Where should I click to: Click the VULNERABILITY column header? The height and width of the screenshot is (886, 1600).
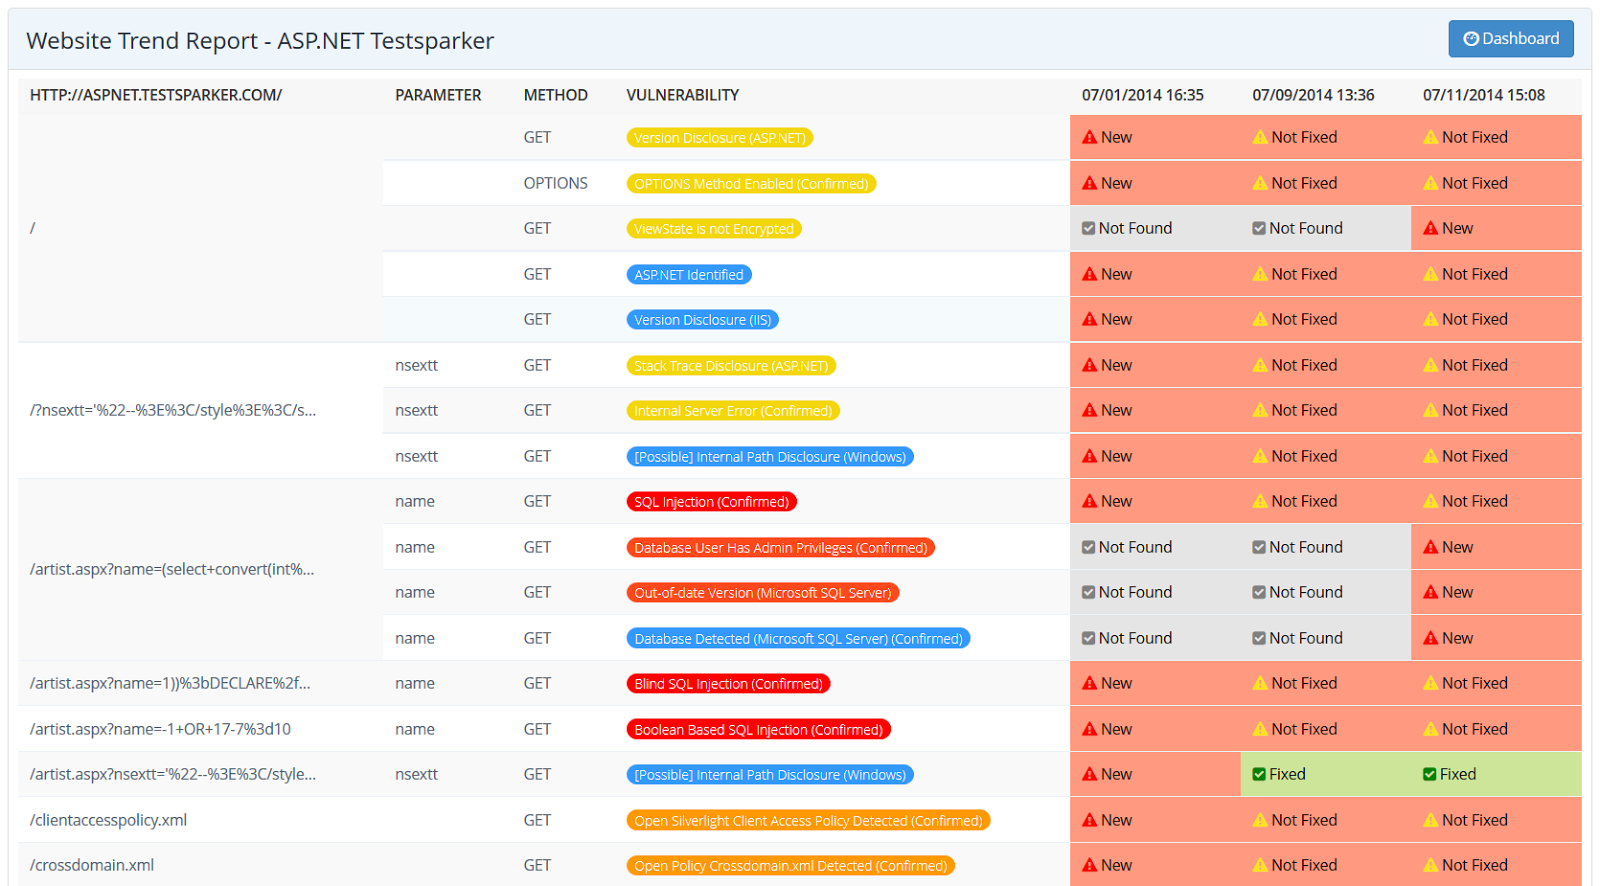click(x=683, y=95)
